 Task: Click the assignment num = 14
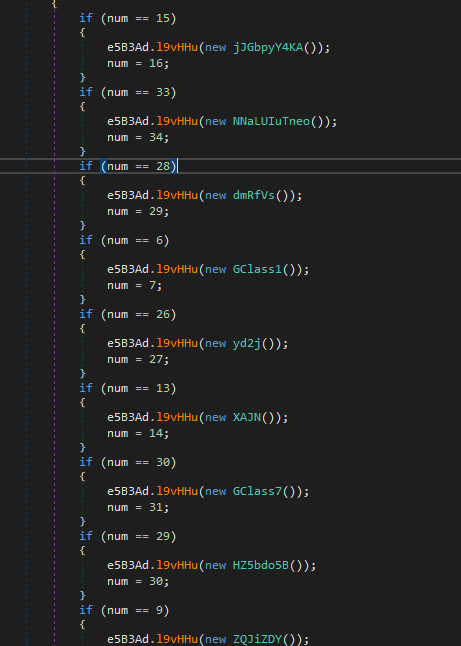click(x=138, y=433)
